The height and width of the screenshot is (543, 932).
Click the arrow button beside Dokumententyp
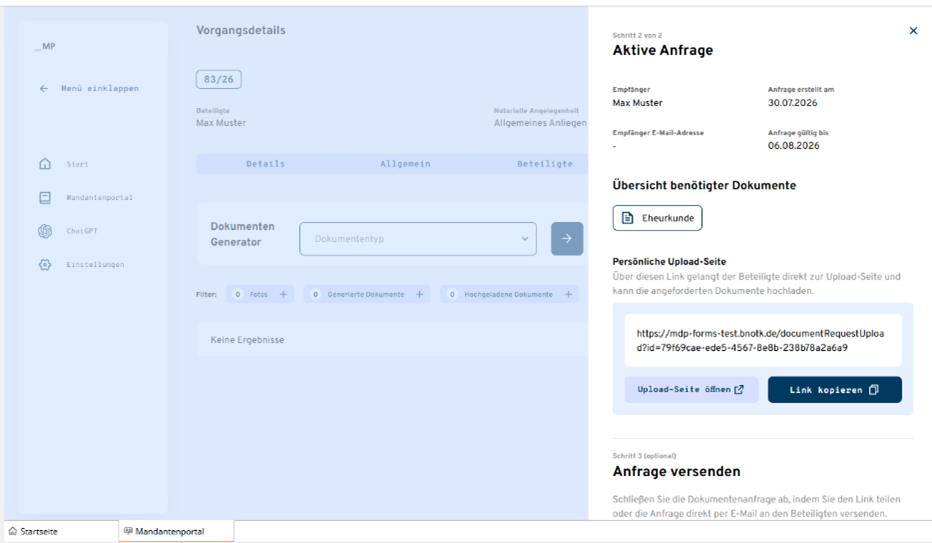(566, 239)
